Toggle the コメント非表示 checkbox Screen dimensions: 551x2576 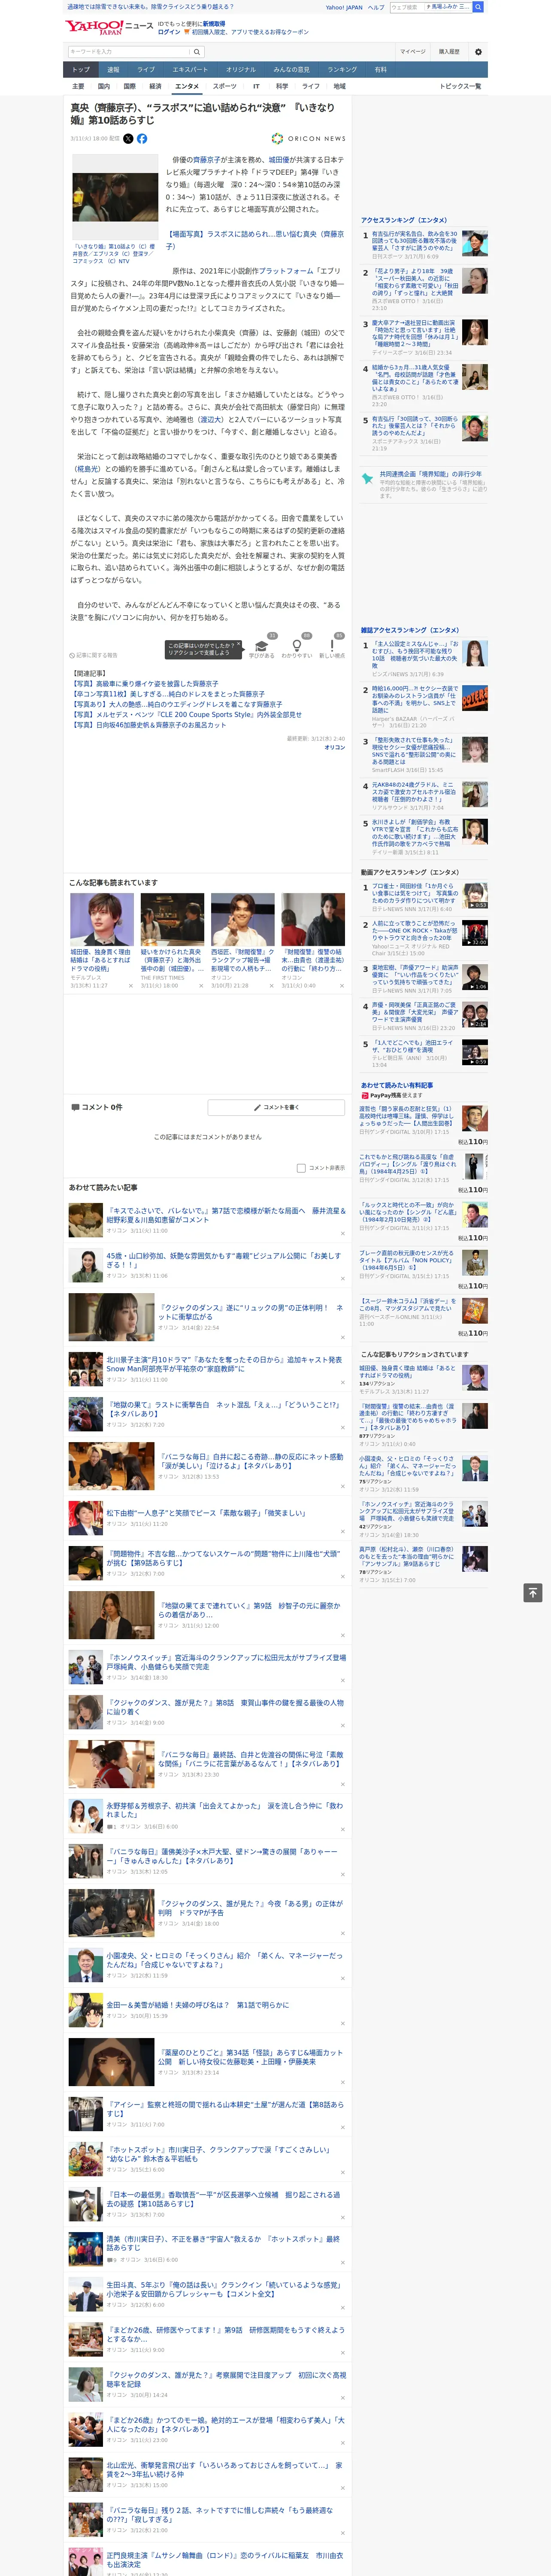(301, 1168)
